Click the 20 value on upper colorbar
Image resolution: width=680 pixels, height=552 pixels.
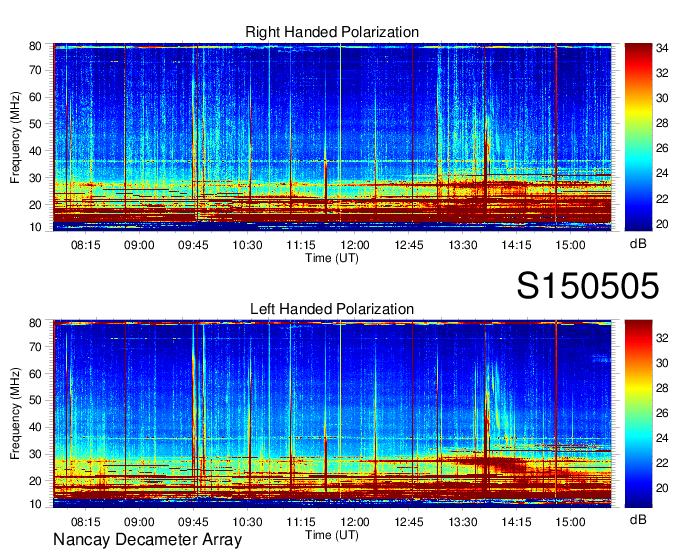tap(662, 224)
